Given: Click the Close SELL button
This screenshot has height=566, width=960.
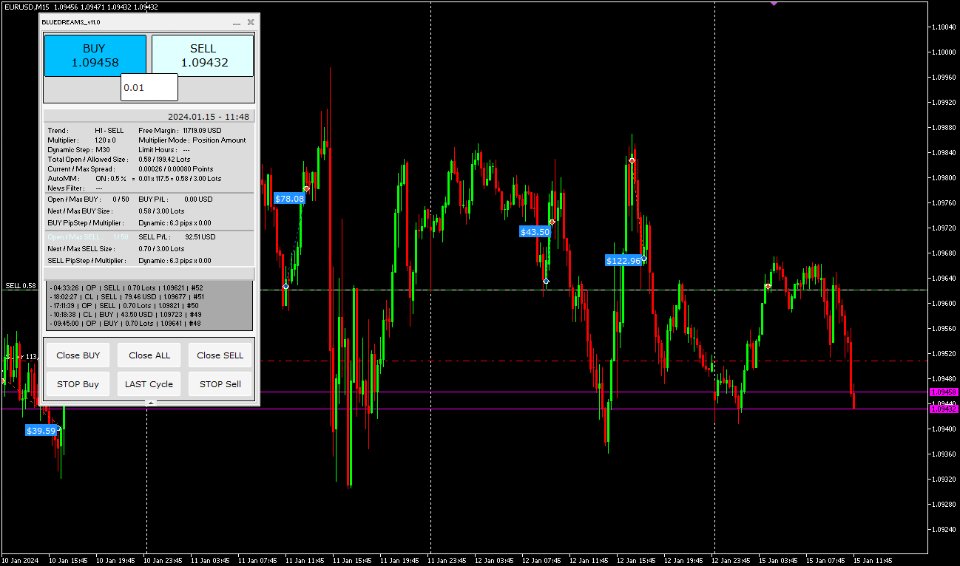Looking at the screenshot, I should coord(220,355).
